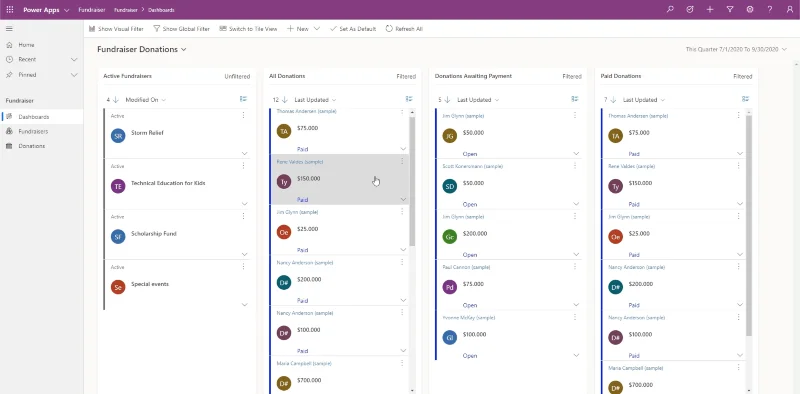
Task: Expand the Special events card chevron
Action: tap(244, 305)
